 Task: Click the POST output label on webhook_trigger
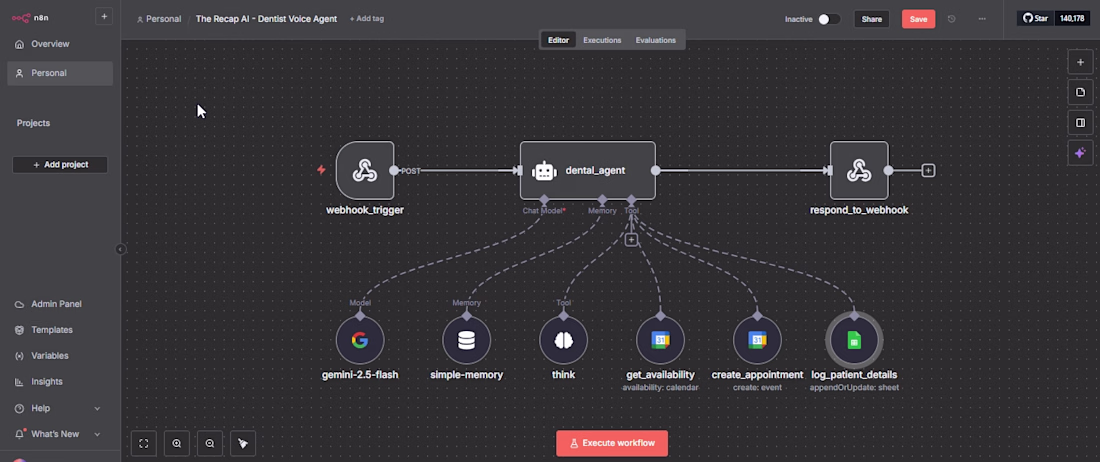point(410,171)
